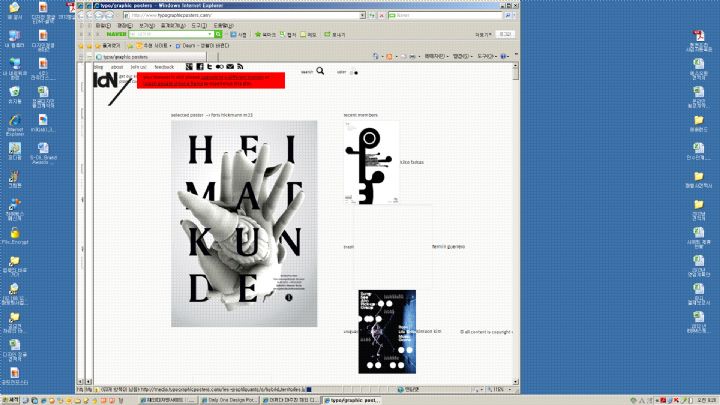Open the Favorites menu in Internet Explorer
Viewport: 720px width, 405px height.
pos(173,26)
